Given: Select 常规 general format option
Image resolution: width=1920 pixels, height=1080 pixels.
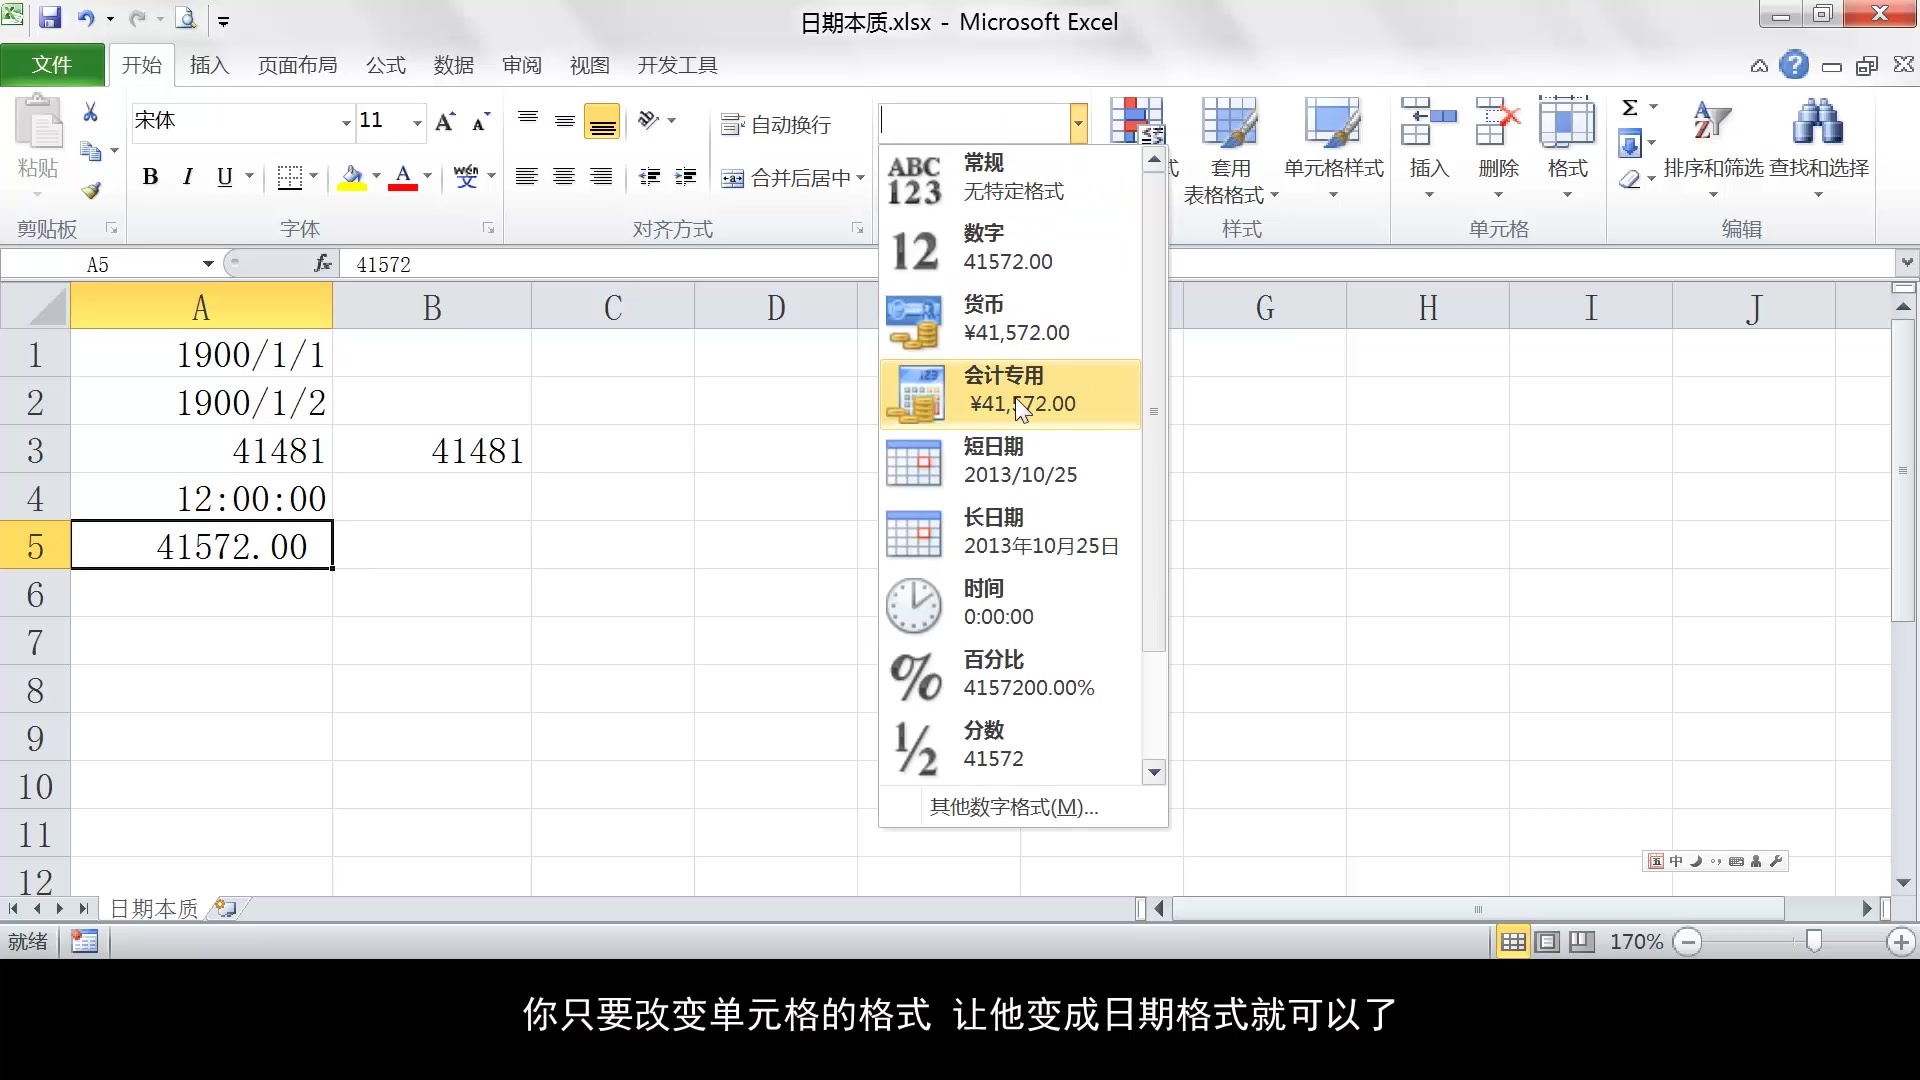Looking at the screenshot, I should pos(1010,177).
